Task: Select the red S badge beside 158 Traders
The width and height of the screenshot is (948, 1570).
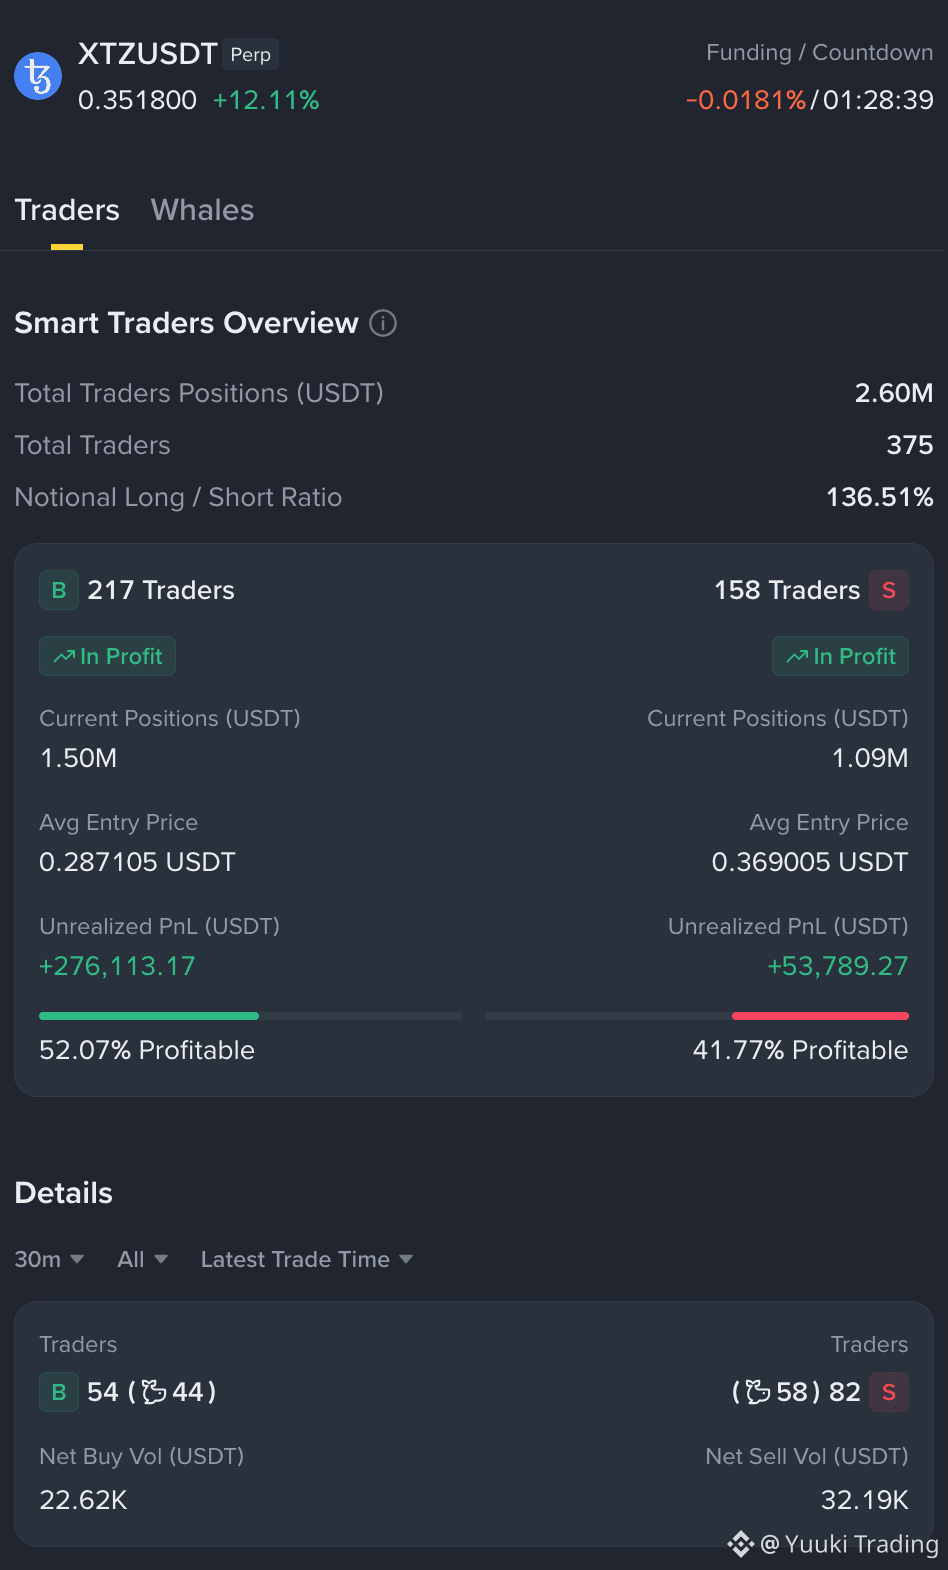Action: (x=889, y=590)
